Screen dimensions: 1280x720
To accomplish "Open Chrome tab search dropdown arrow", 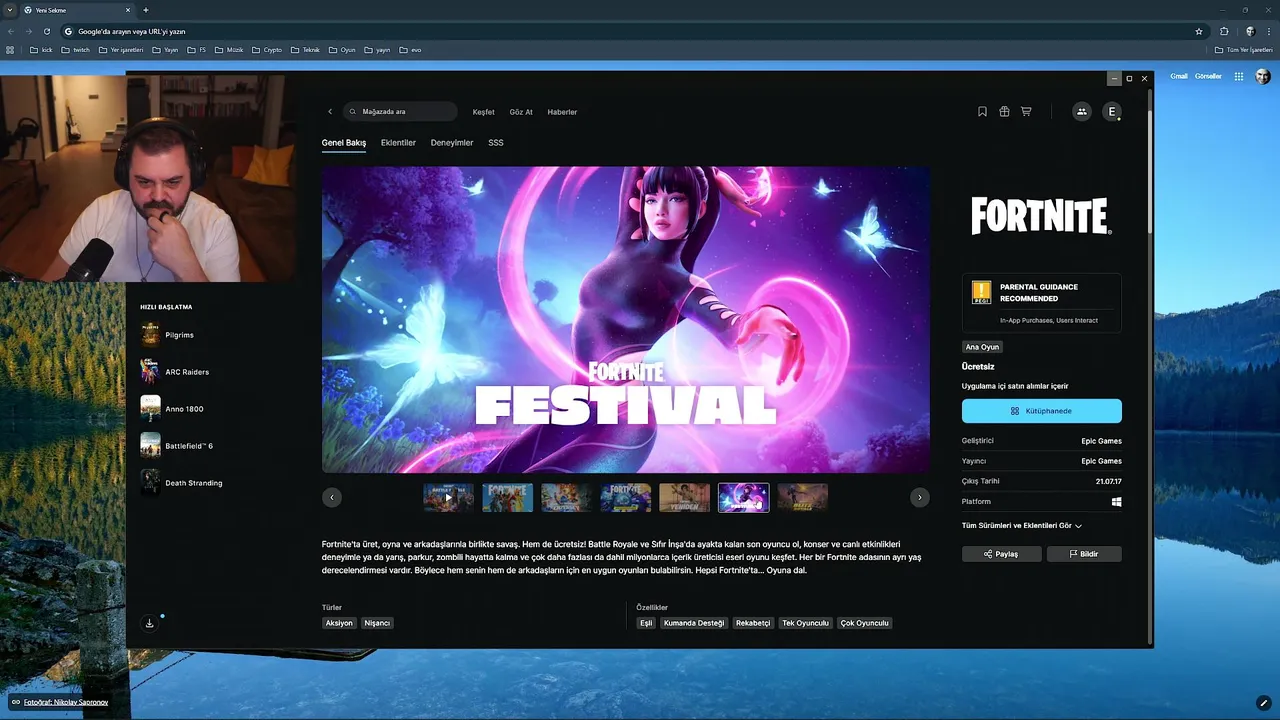I will pos(9,10).
